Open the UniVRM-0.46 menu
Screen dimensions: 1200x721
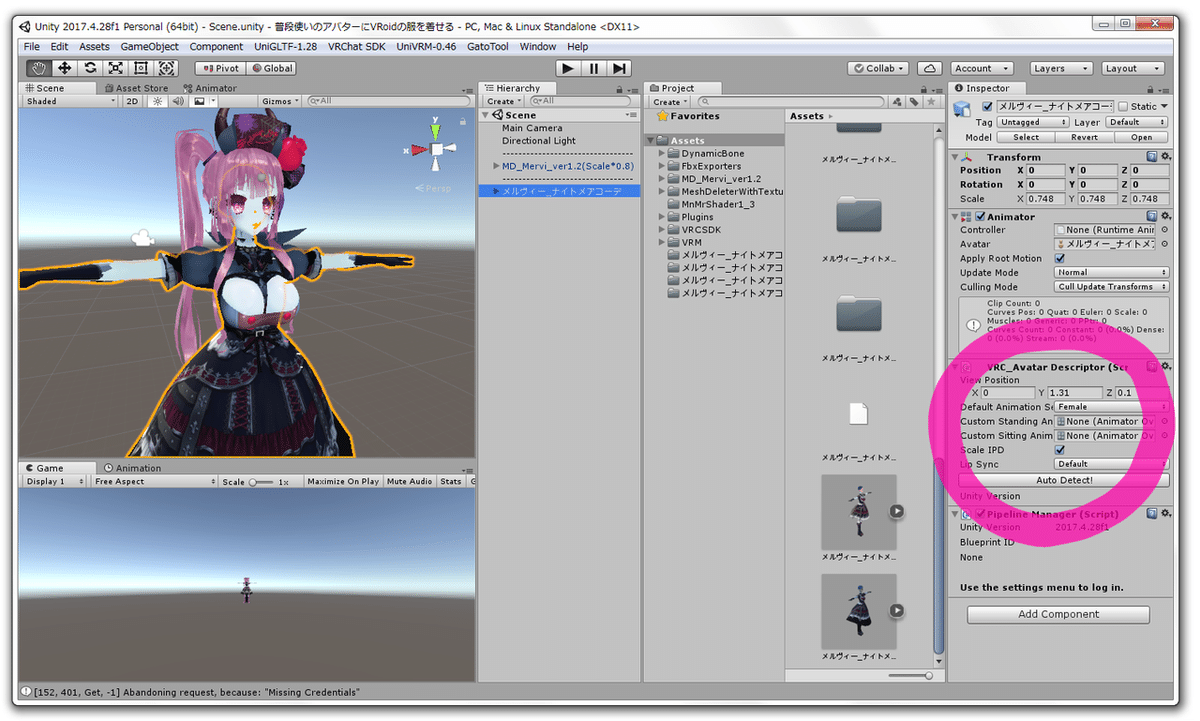click(426, 46)
